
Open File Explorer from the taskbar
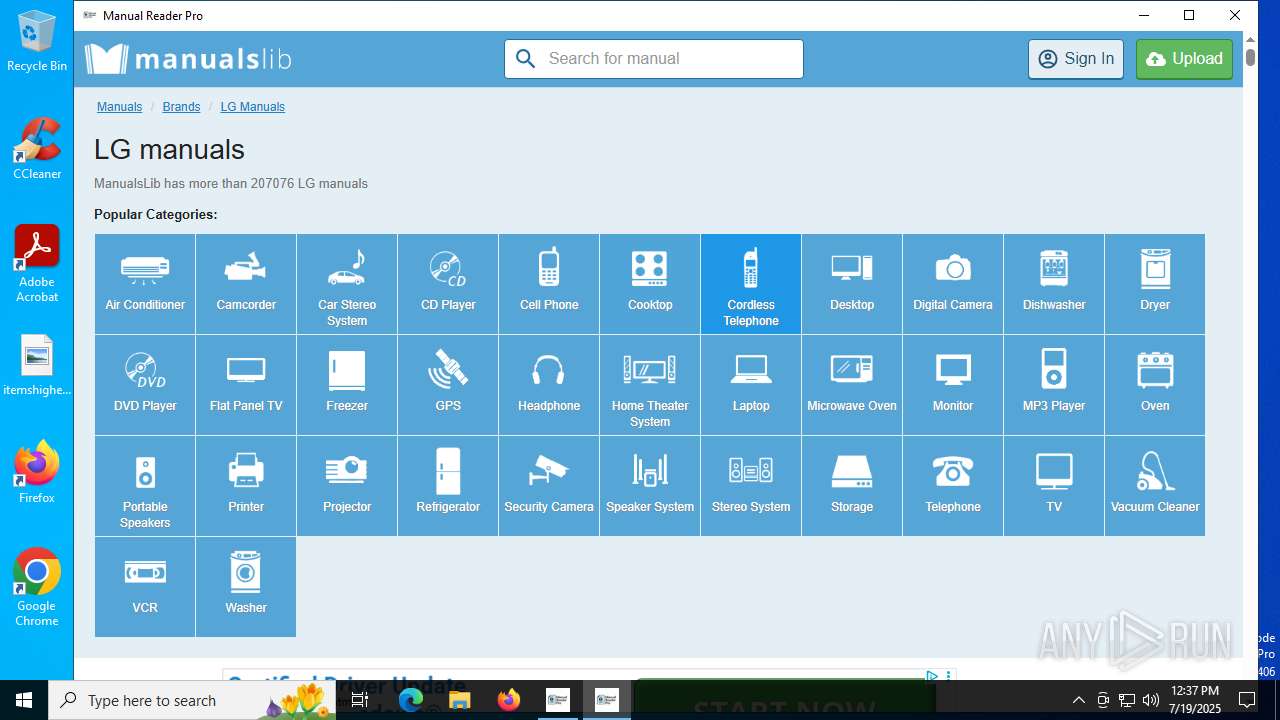[459, 700]
